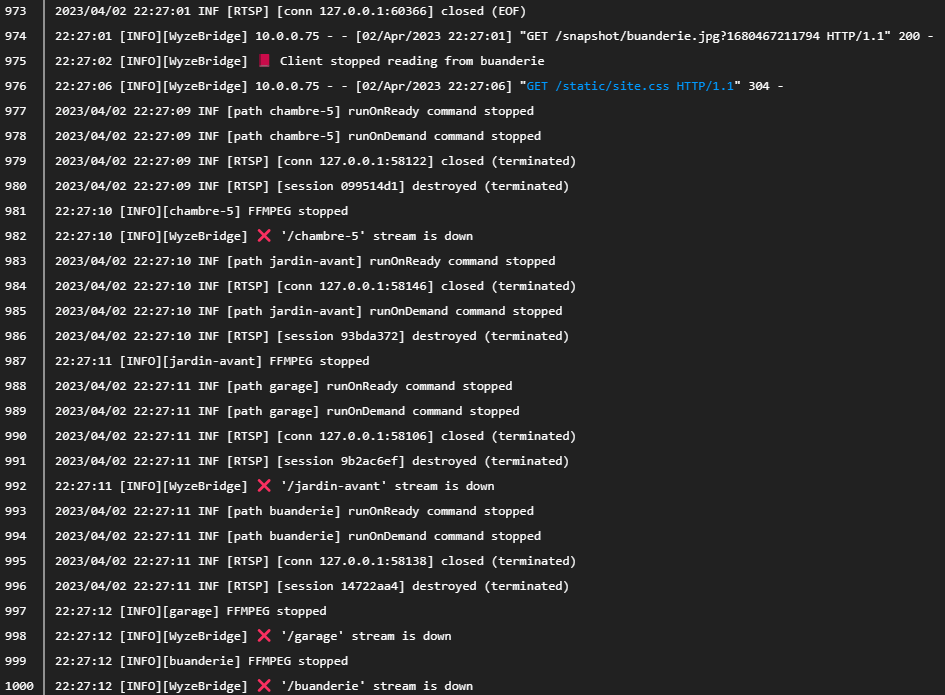Click the '[garage] FFMPEG stopped' log line
The width and height of the screenshot is (945, 695).
(x=190, y=611)
